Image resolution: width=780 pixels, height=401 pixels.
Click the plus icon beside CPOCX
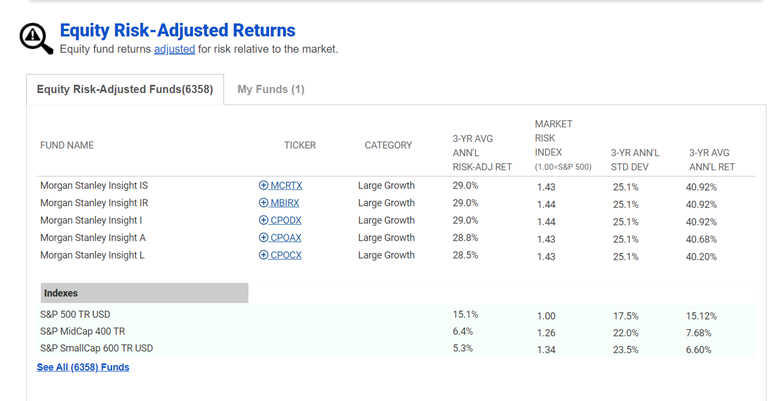point(264,255)
